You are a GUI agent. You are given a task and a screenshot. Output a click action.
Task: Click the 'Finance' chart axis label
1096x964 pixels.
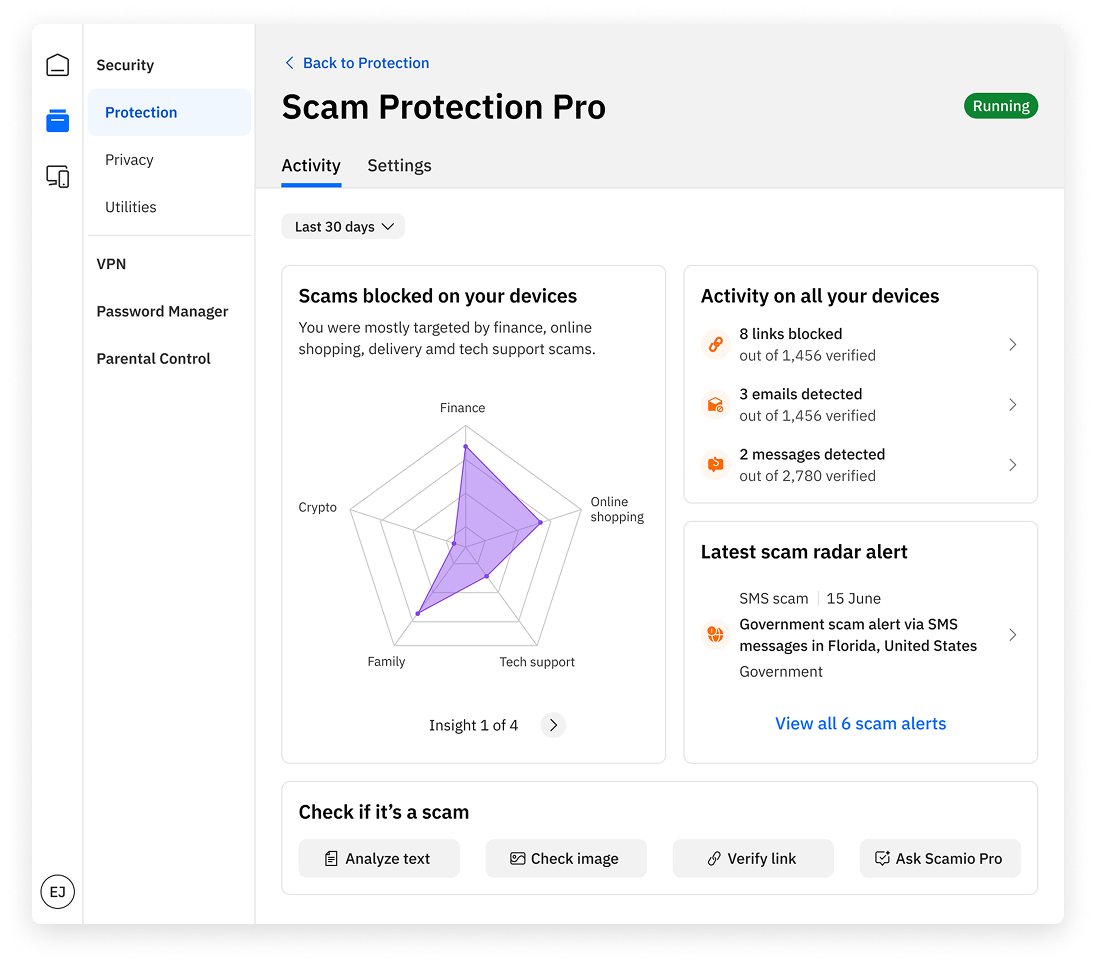(462, 408)
